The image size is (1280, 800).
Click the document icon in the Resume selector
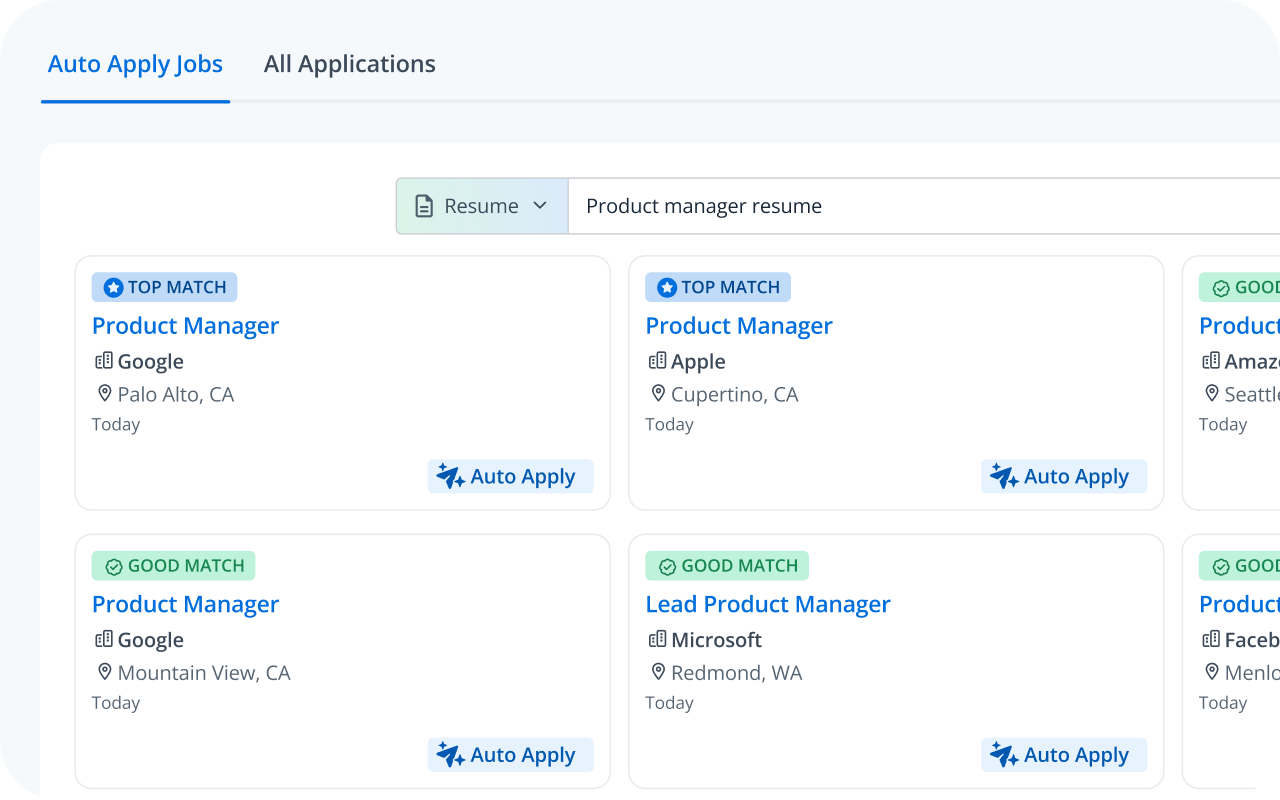pyautogui.click(x=424, y=206)
